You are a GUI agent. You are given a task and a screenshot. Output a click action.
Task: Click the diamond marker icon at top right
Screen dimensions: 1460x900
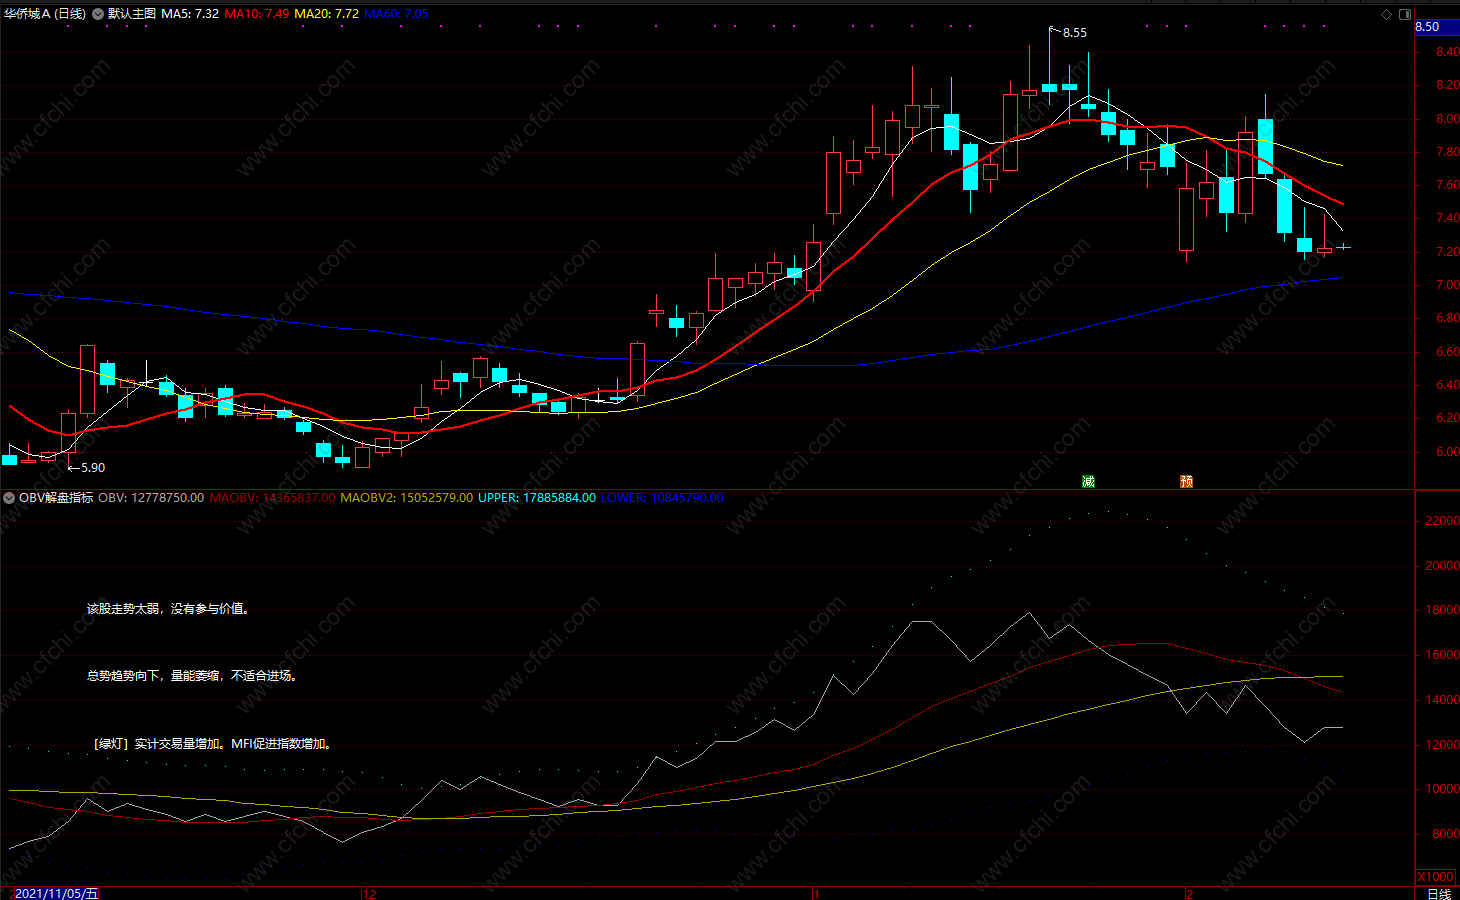(1386, 14)
